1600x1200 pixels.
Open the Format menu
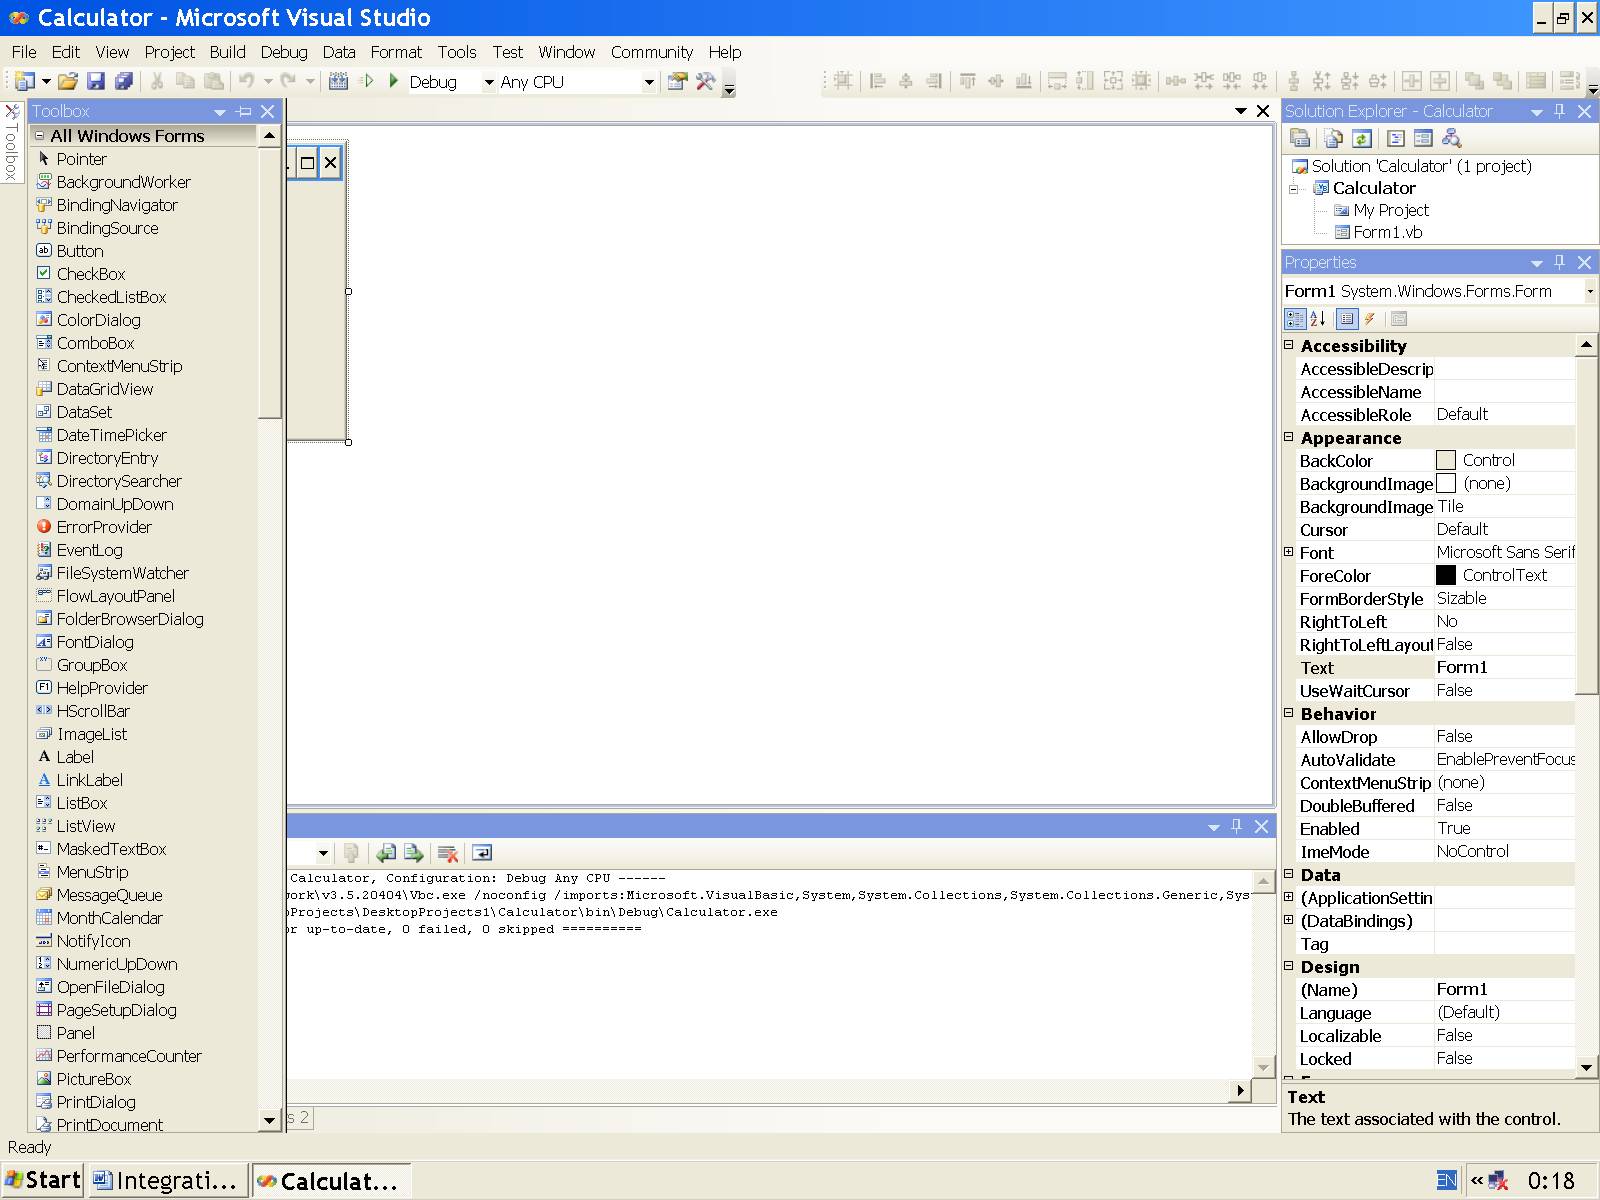coord(396,52)
